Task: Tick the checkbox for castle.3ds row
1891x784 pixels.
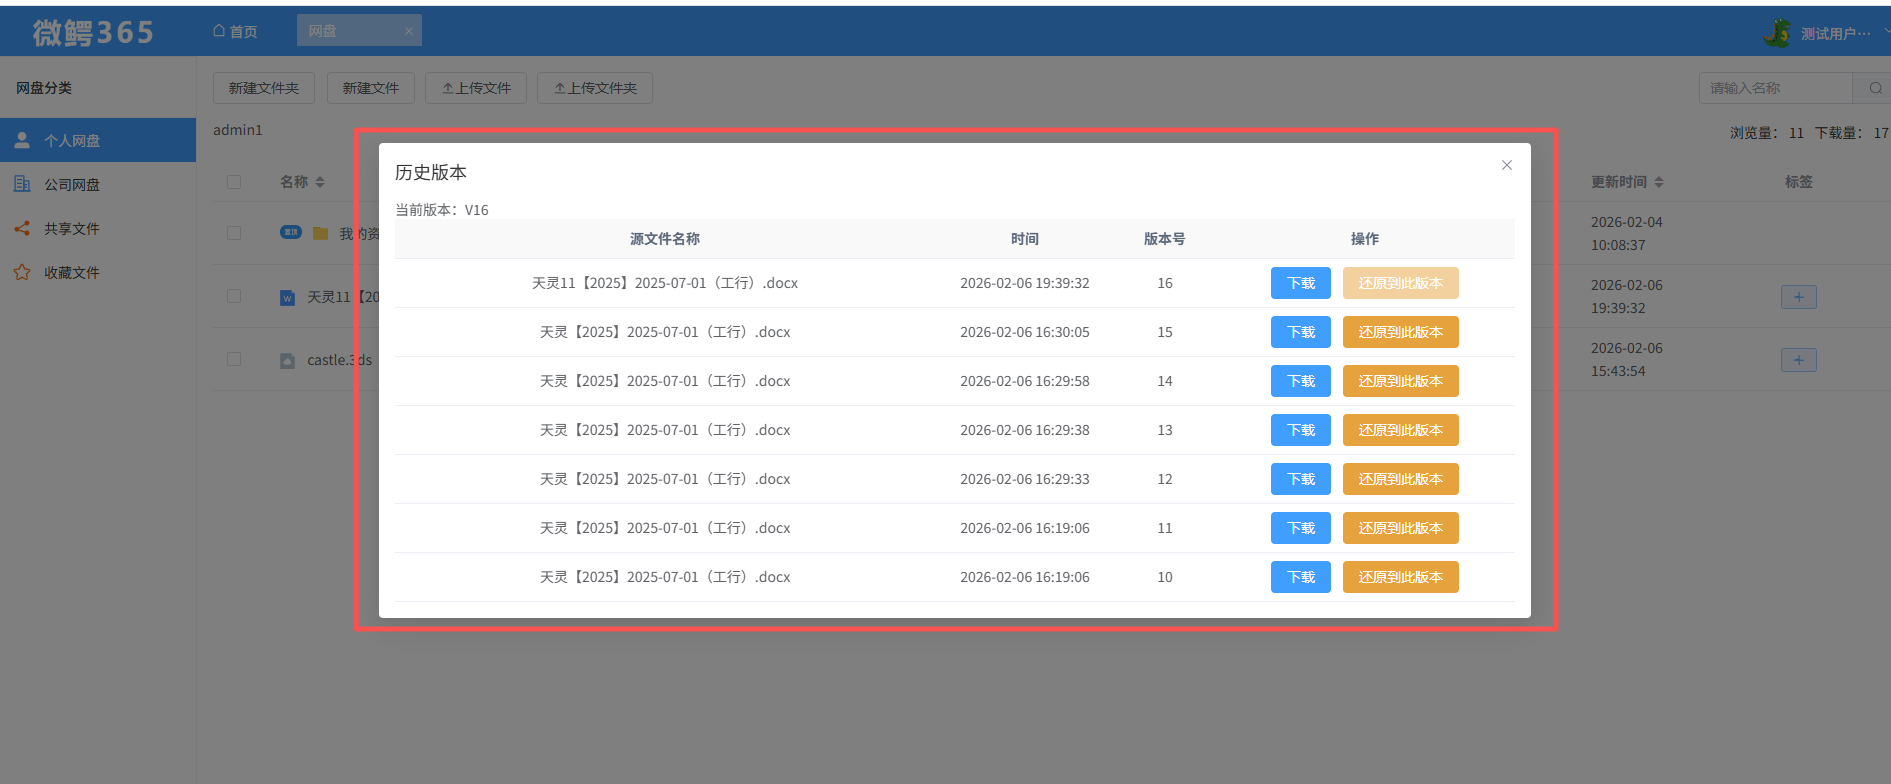Action: (x=234, y=359)
